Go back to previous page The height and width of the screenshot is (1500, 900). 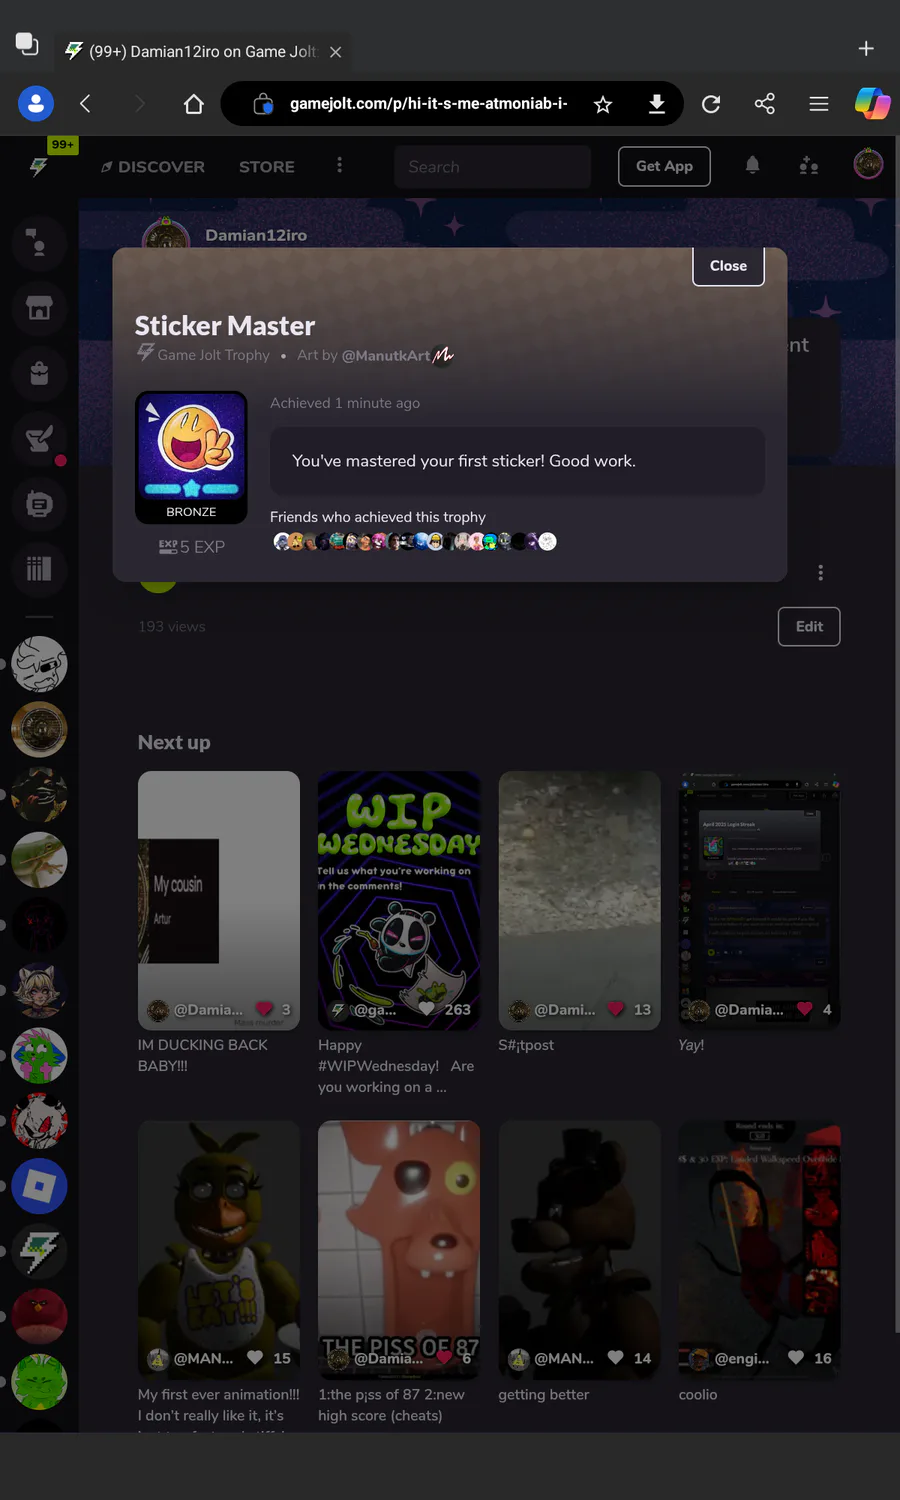tap(86, 103)
